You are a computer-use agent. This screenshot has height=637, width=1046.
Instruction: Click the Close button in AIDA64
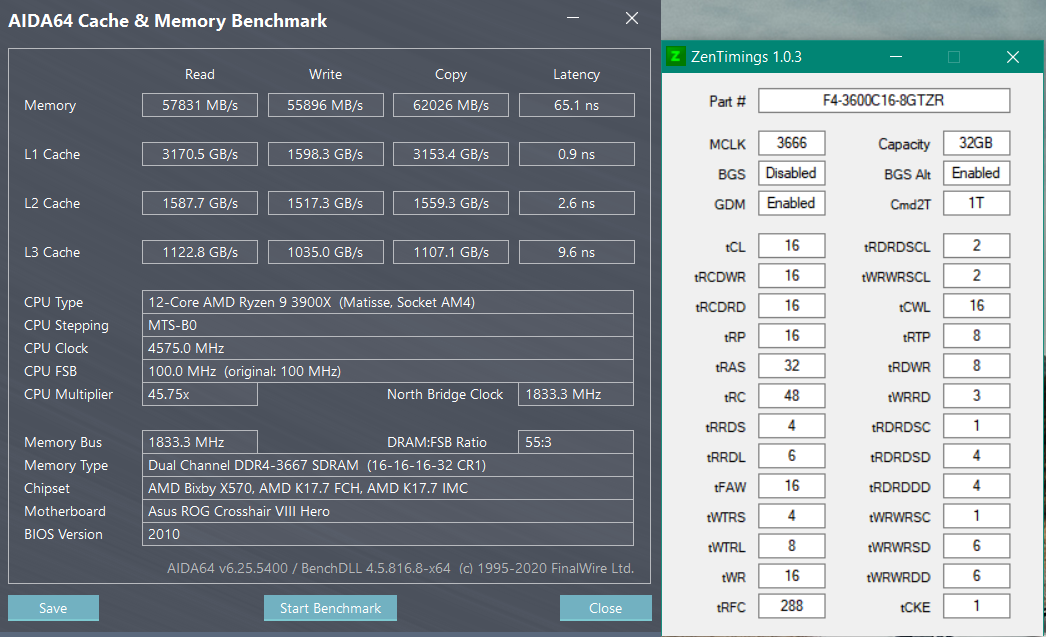point(605,608)
